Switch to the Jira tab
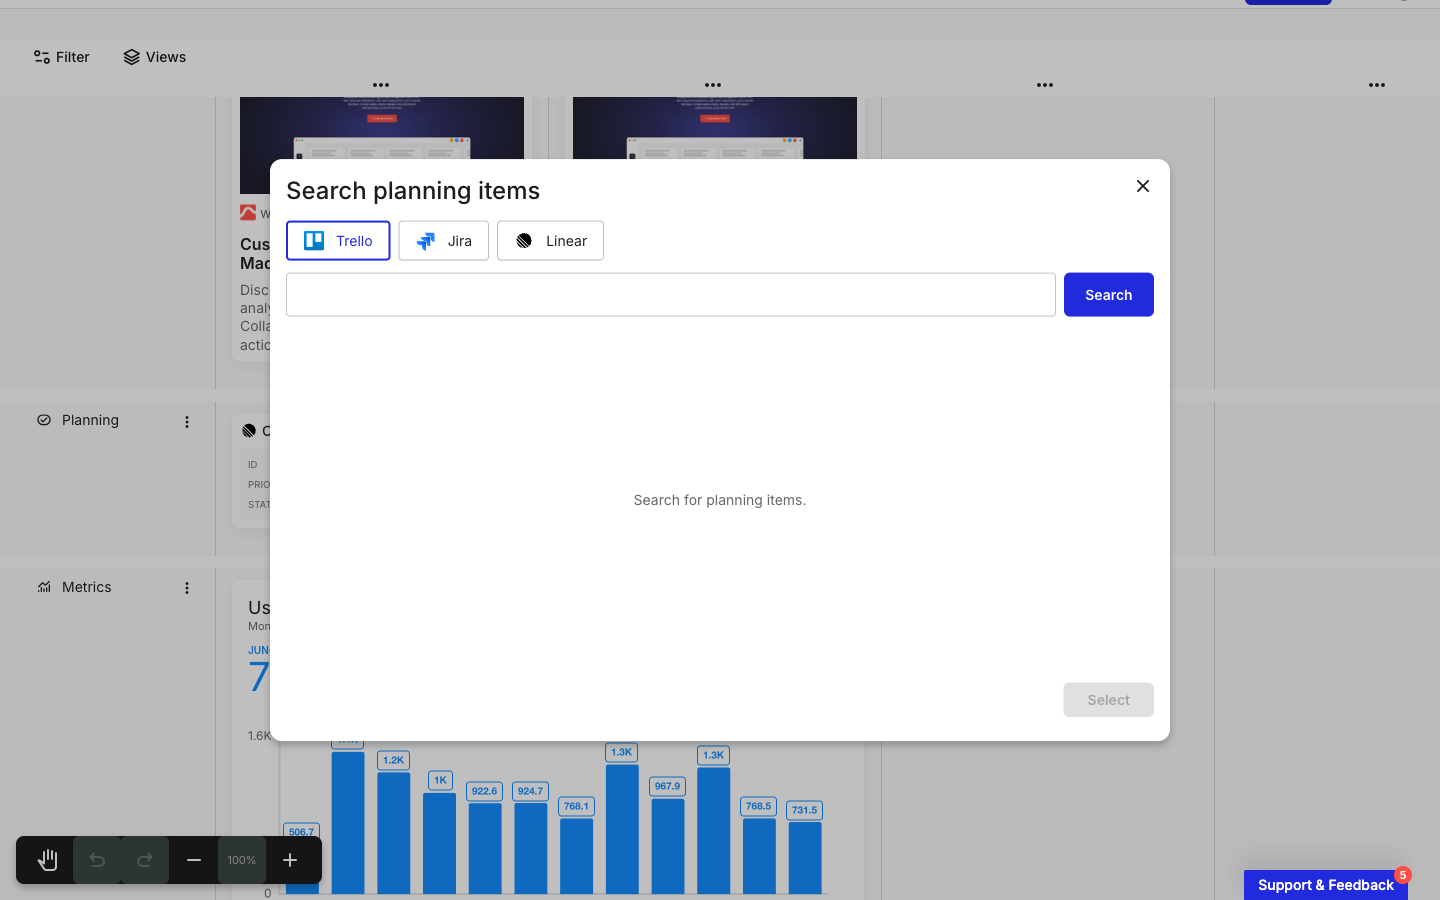 pyautogui.click(x=443, y=241)
